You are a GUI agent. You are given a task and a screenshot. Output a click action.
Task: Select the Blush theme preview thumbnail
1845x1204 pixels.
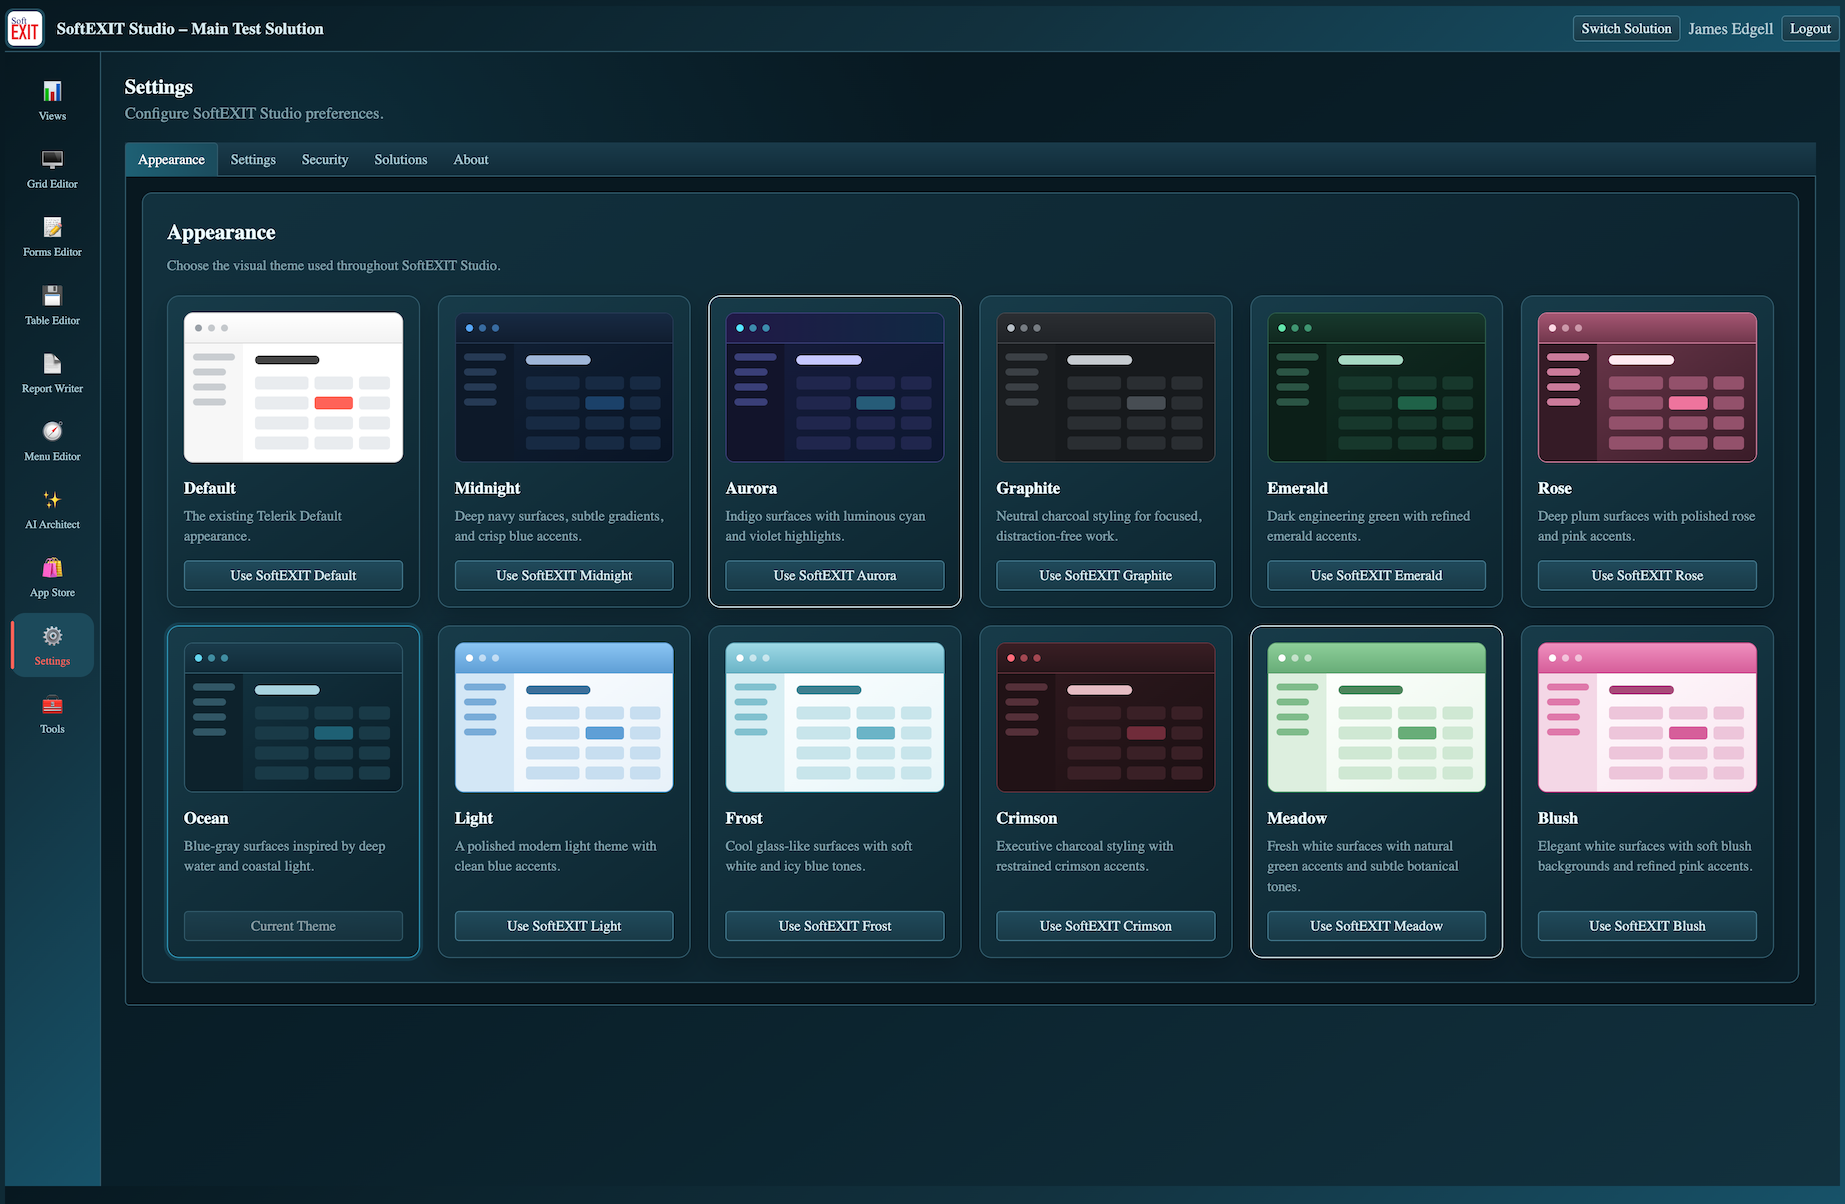pyautogui.click(x=1647, y=718)
